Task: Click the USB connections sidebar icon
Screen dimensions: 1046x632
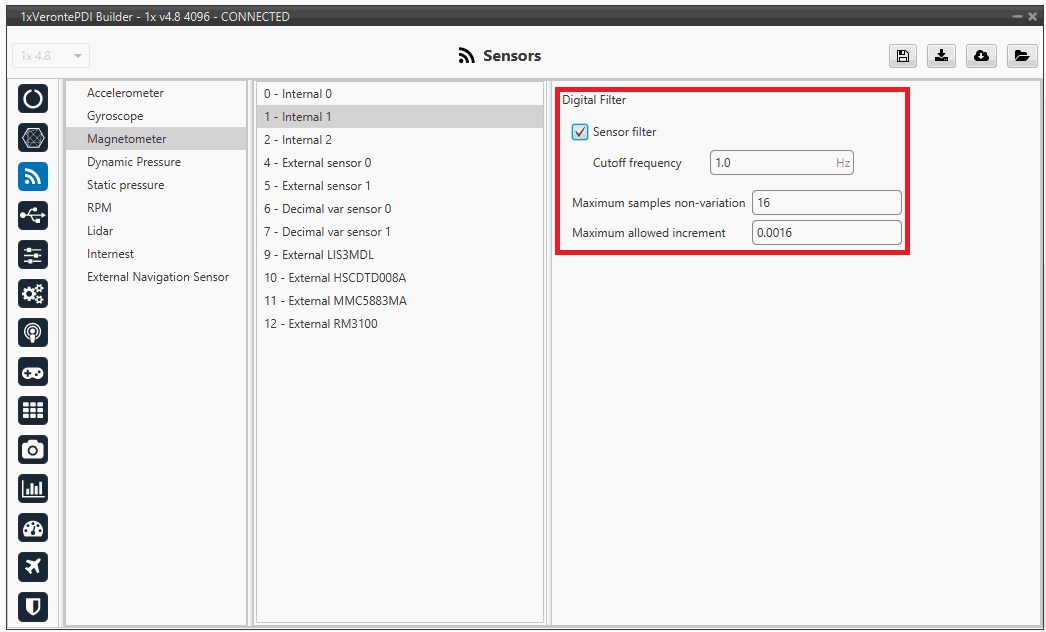Action: [x=33, y=215]
